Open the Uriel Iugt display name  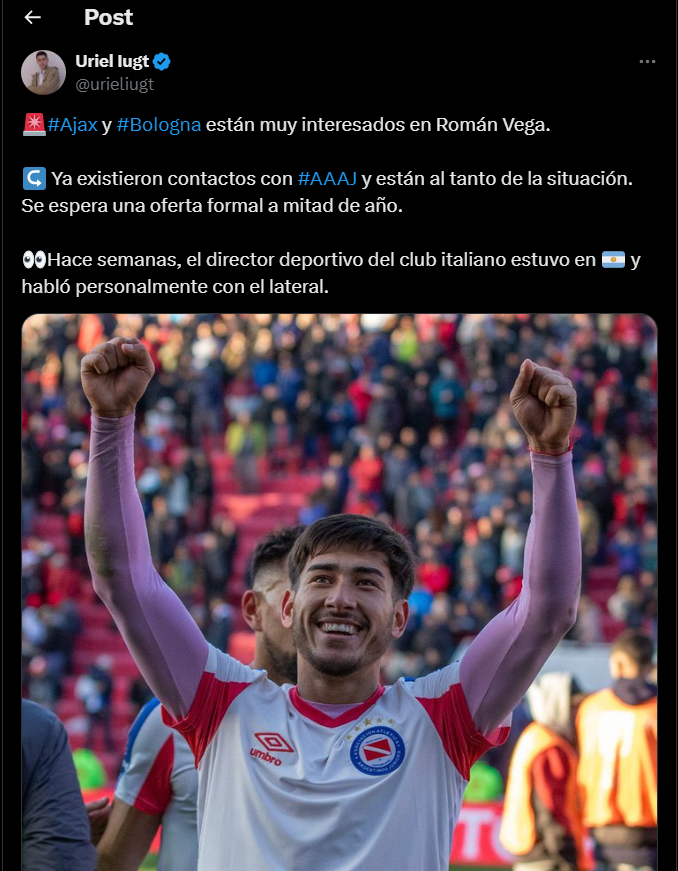pyautogui.click(x=112, y=61)
